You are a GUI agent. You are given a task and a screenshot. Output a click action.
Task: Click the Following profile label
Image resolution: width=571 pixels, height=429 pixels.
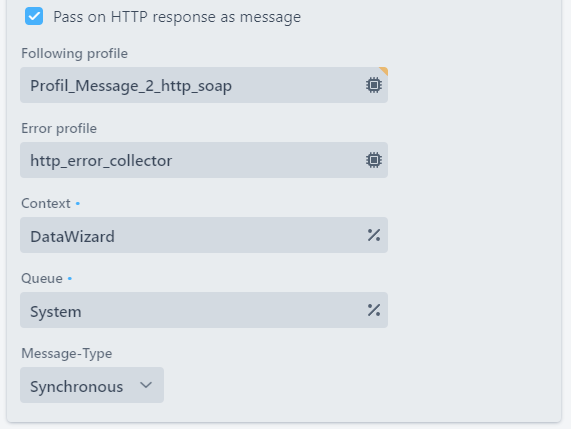(x=74, y=54)
